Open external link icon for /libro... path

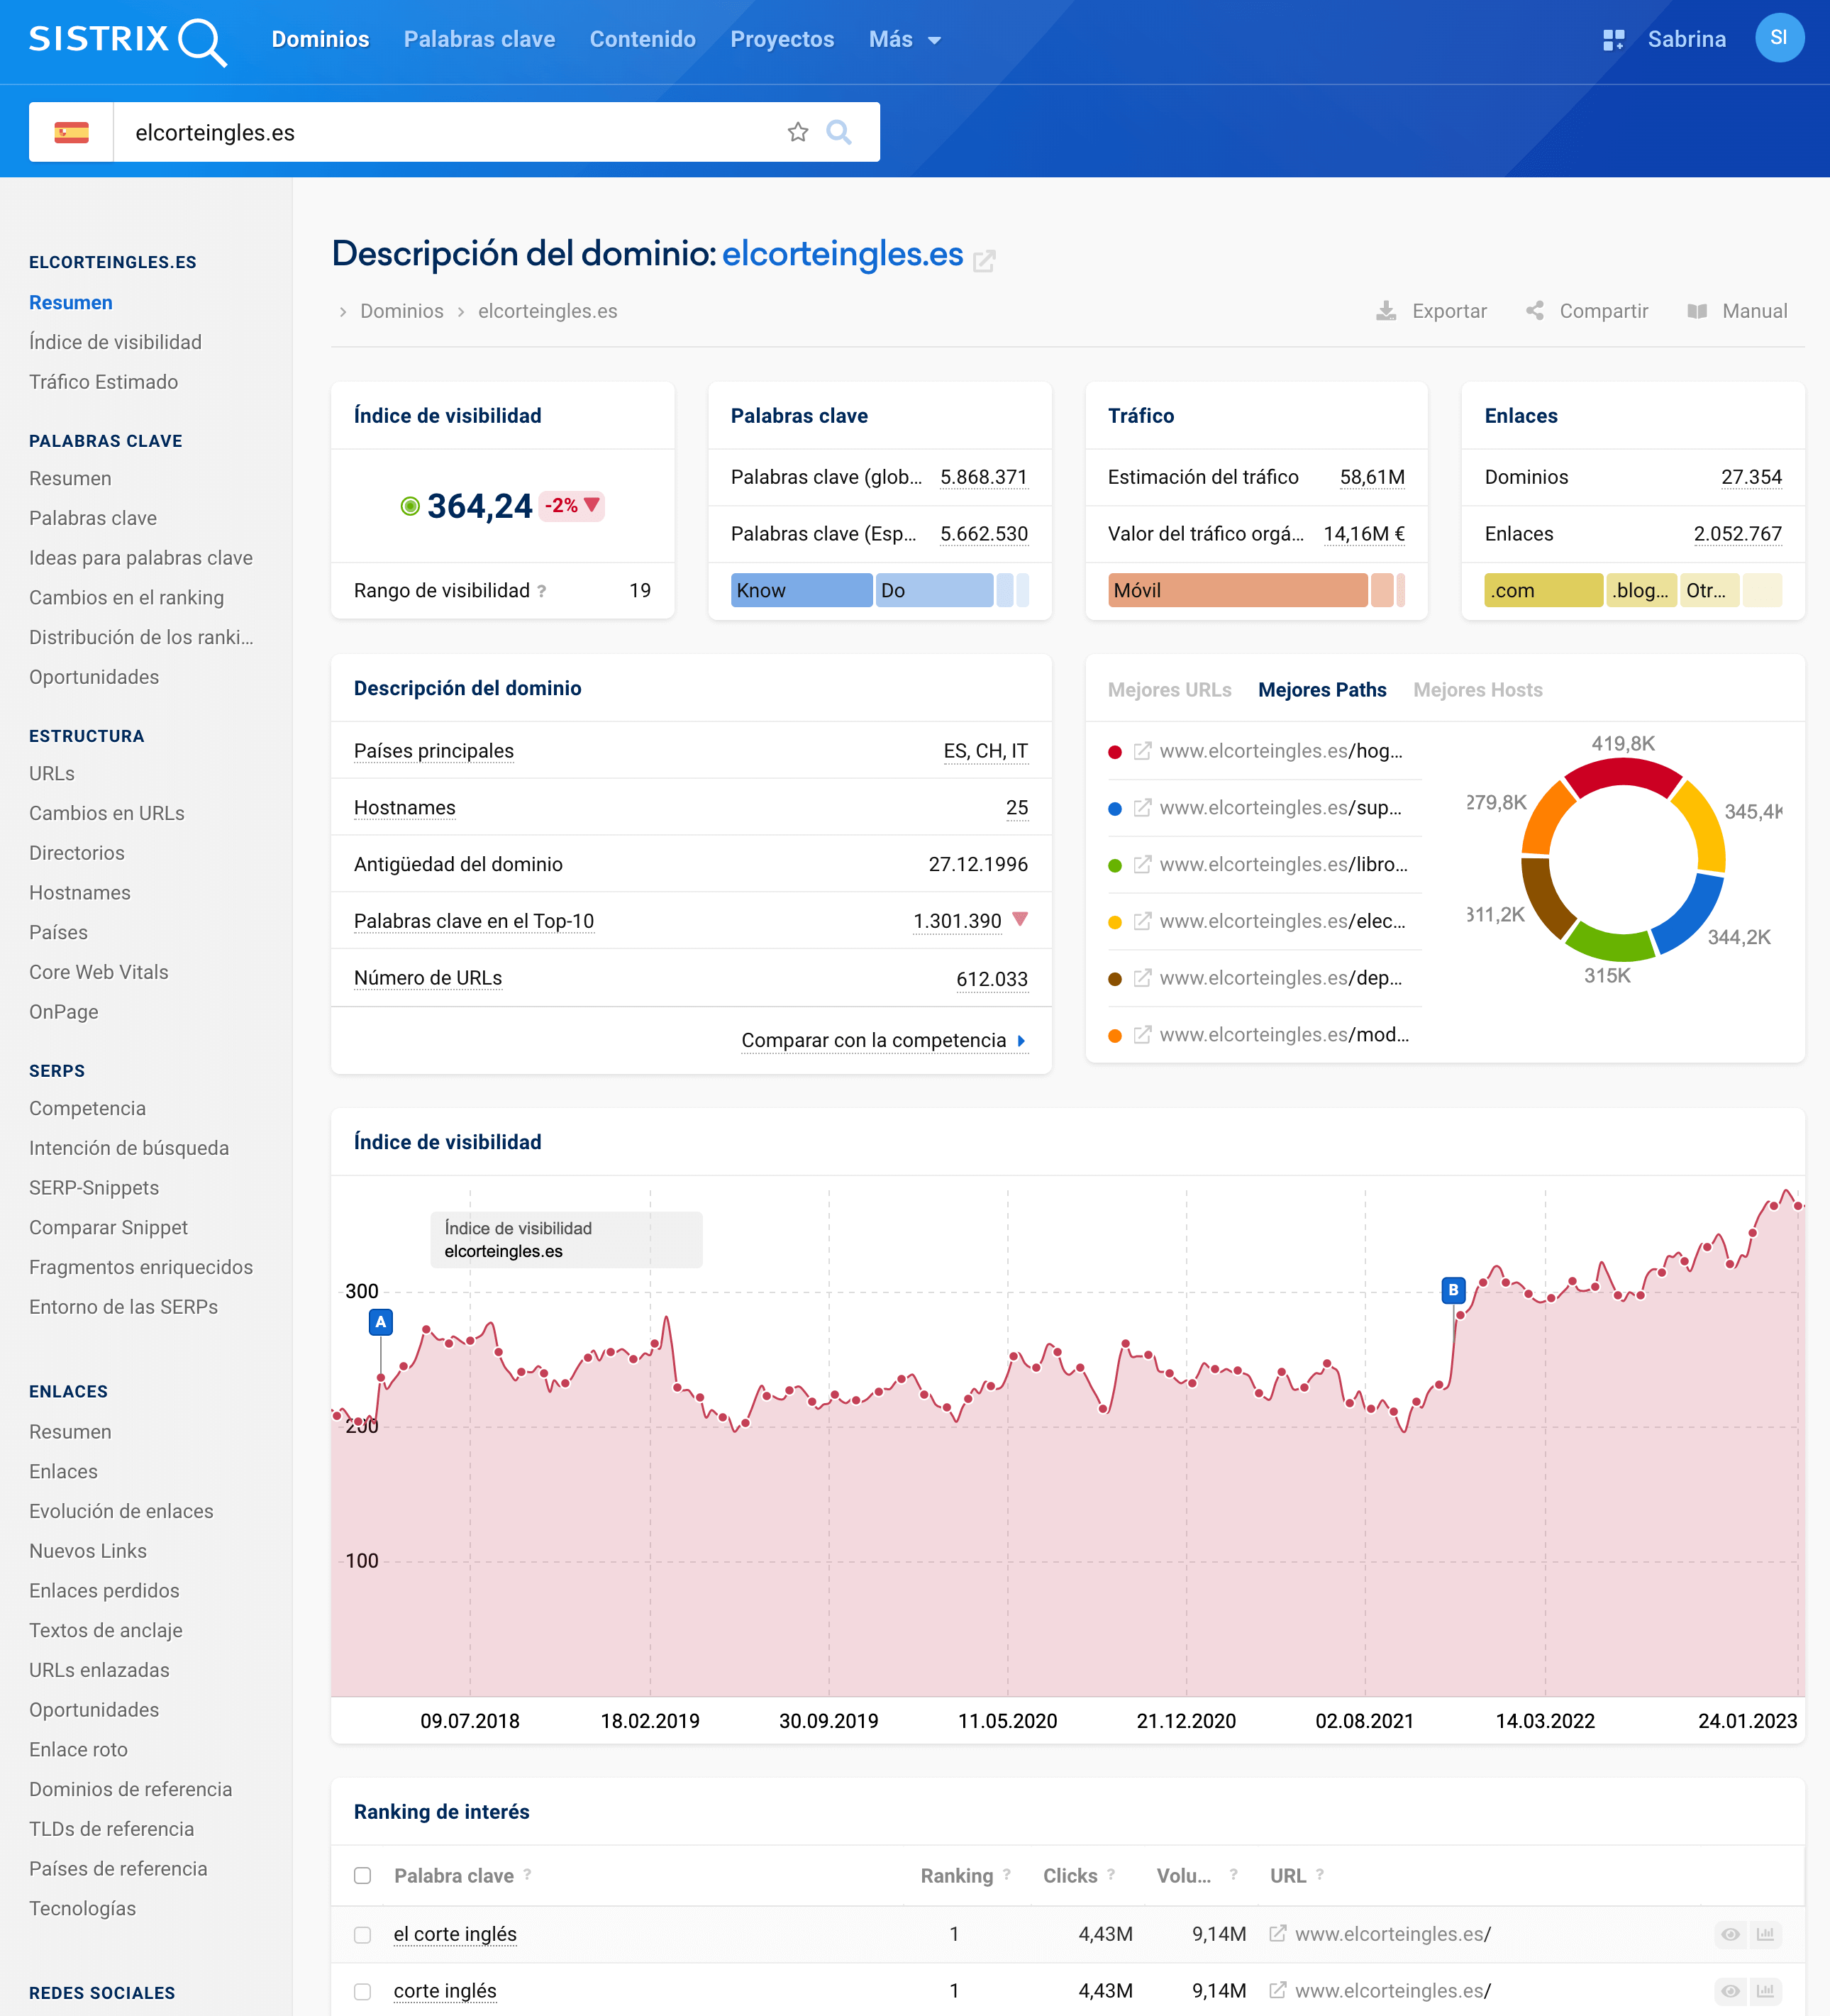(1142, 865)
